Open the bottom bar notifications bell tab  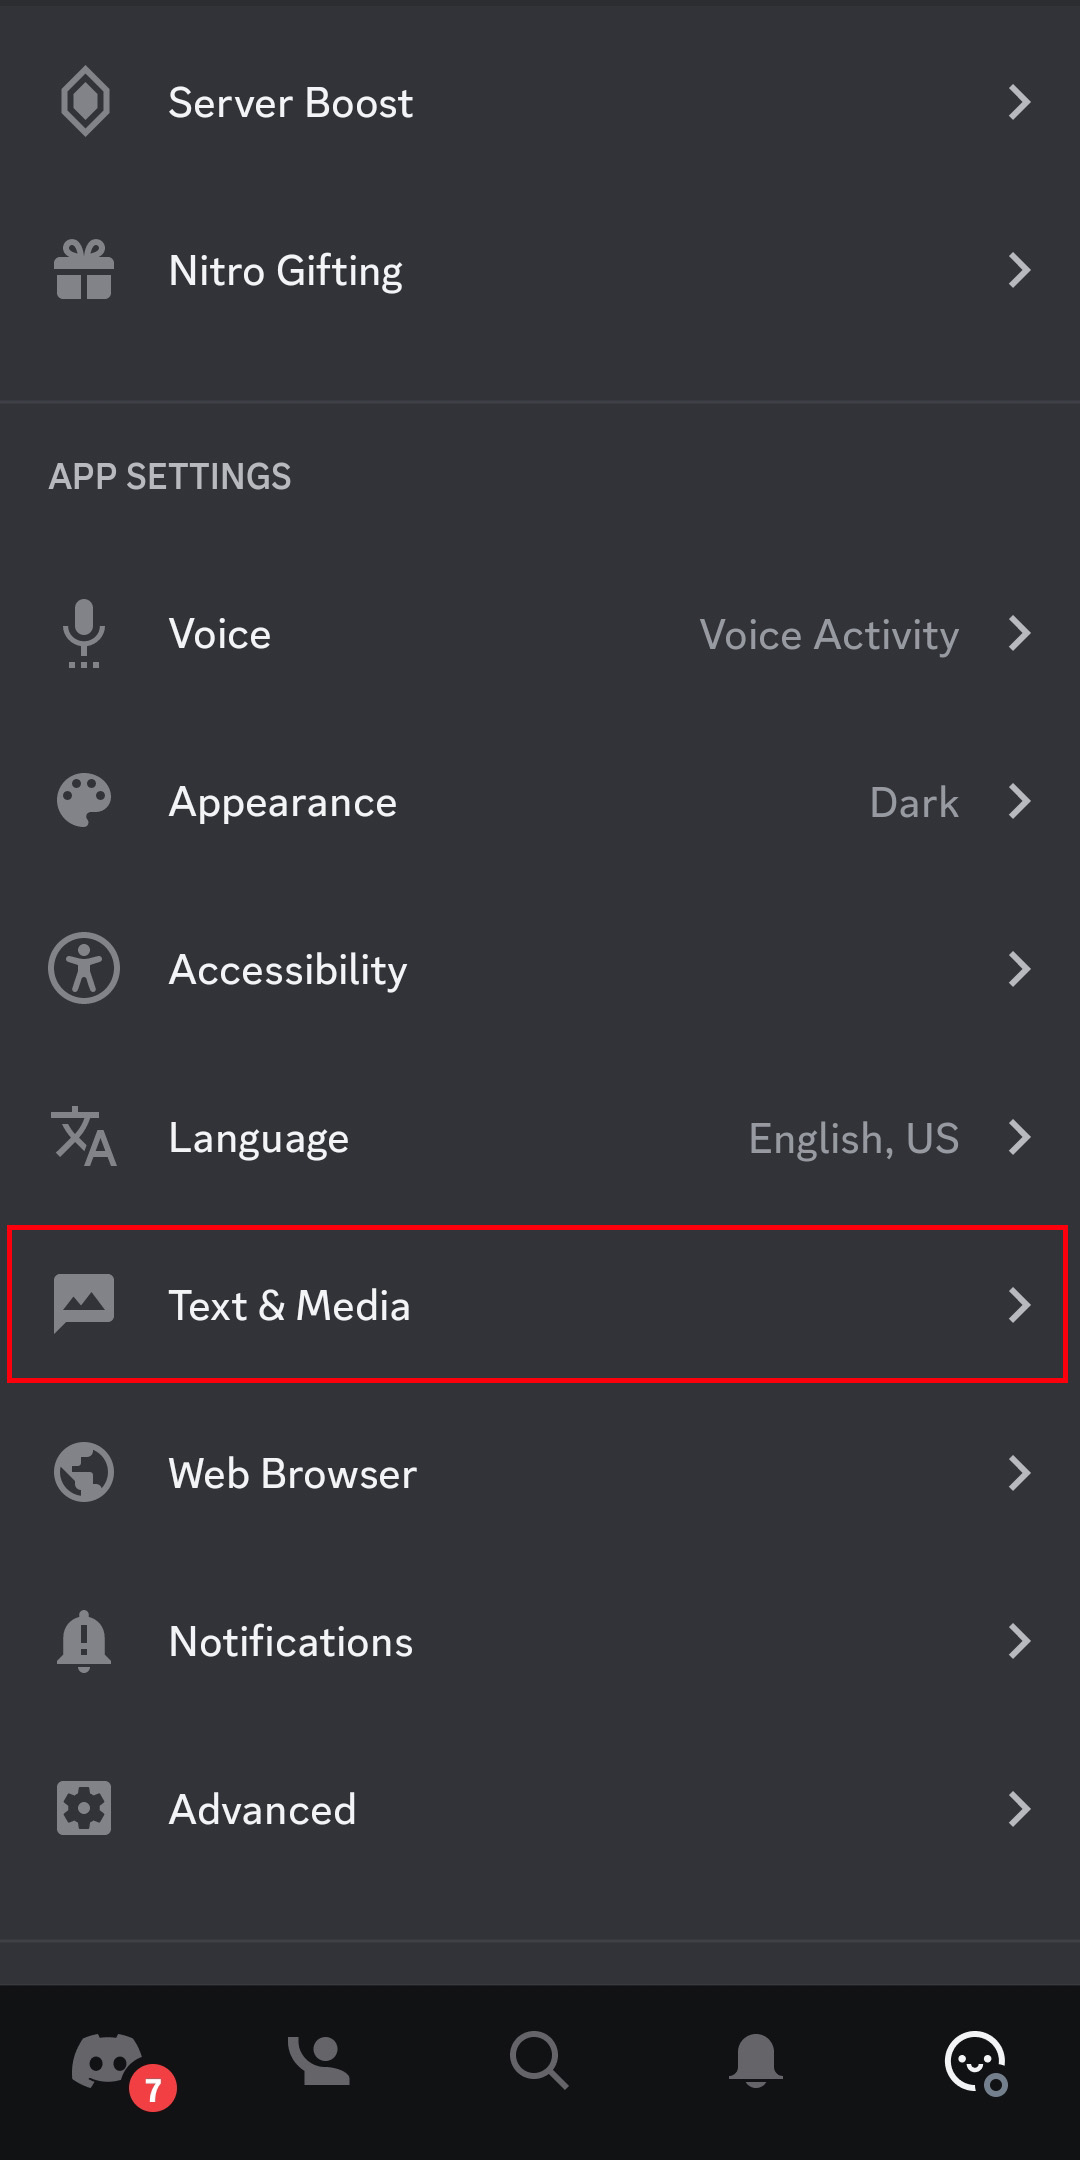pyautogui.click(x=756, y=2062)
